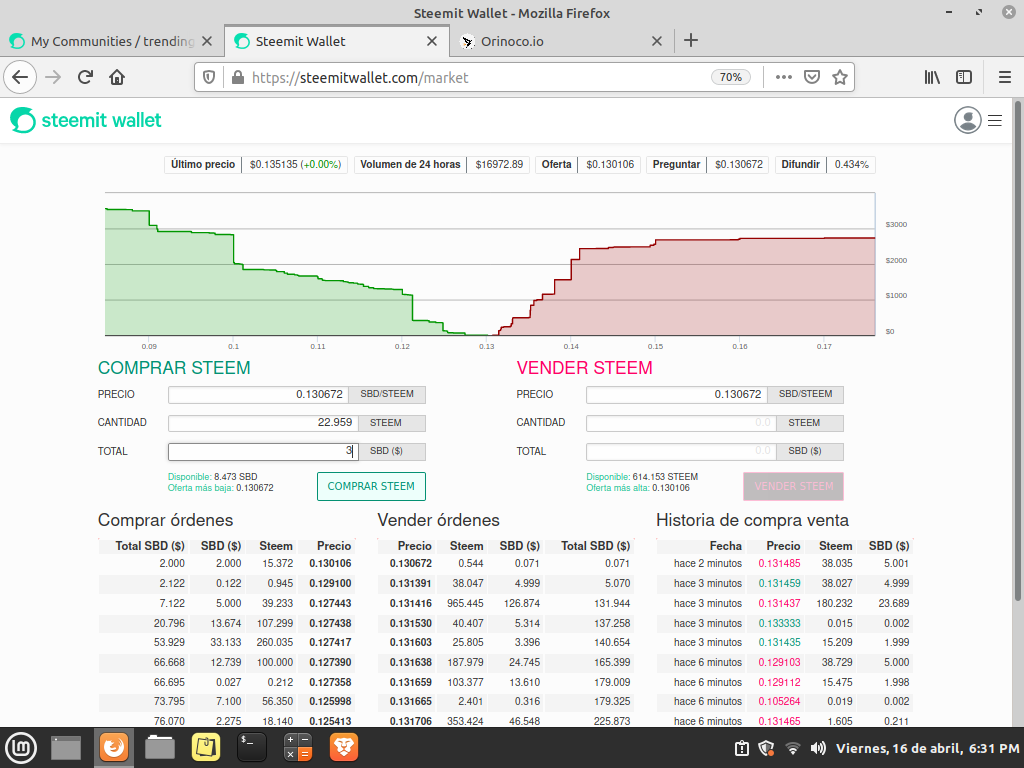1024x768 pixels.
Task: Close the Orinoco.io tab
Action: (x=657, y=41)
